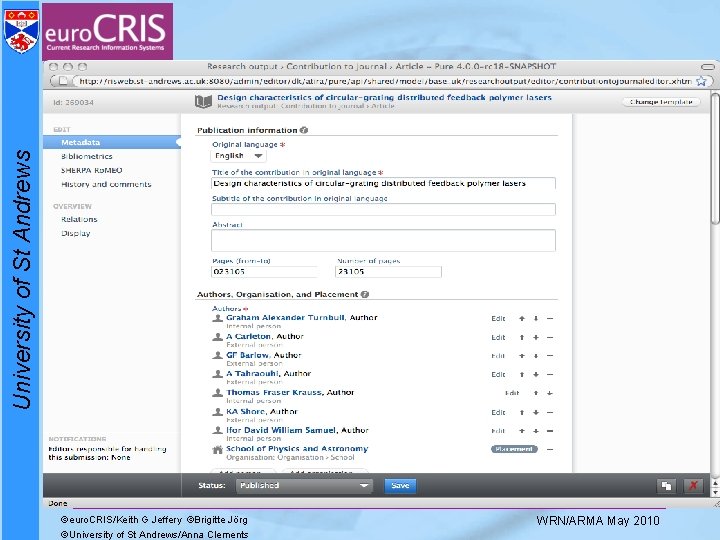Open the Relations overview
Viewport: 720px width, 540px height.
[x=79, y=219]
